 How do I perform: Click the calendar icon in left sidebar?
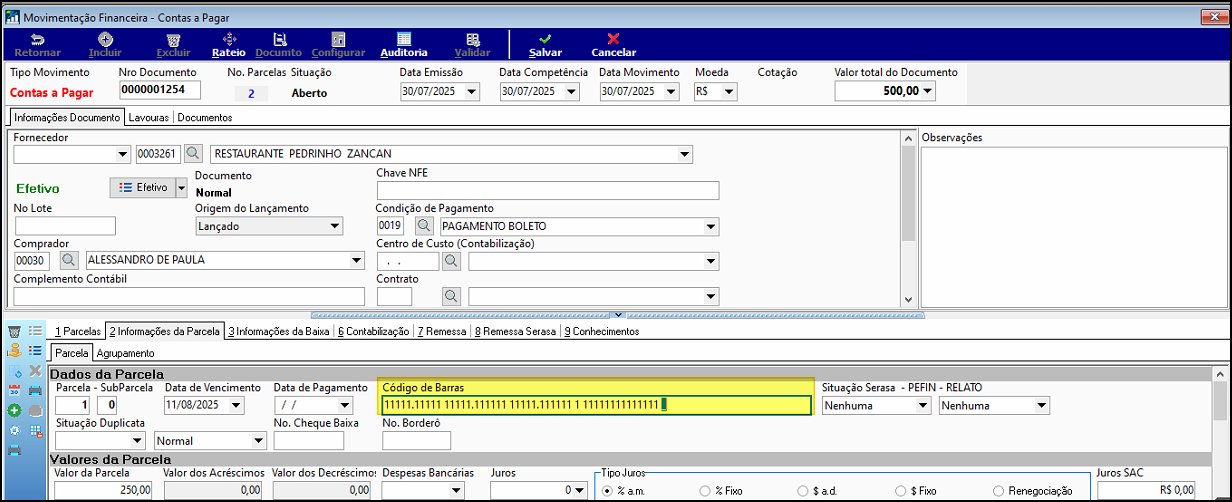point(14,390)
